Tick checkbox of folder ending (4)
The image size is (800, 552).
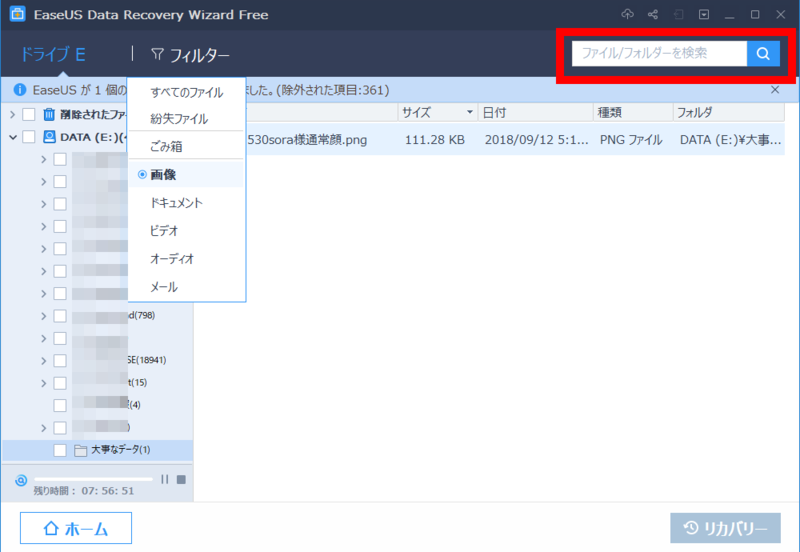click(x=60, y=406)
